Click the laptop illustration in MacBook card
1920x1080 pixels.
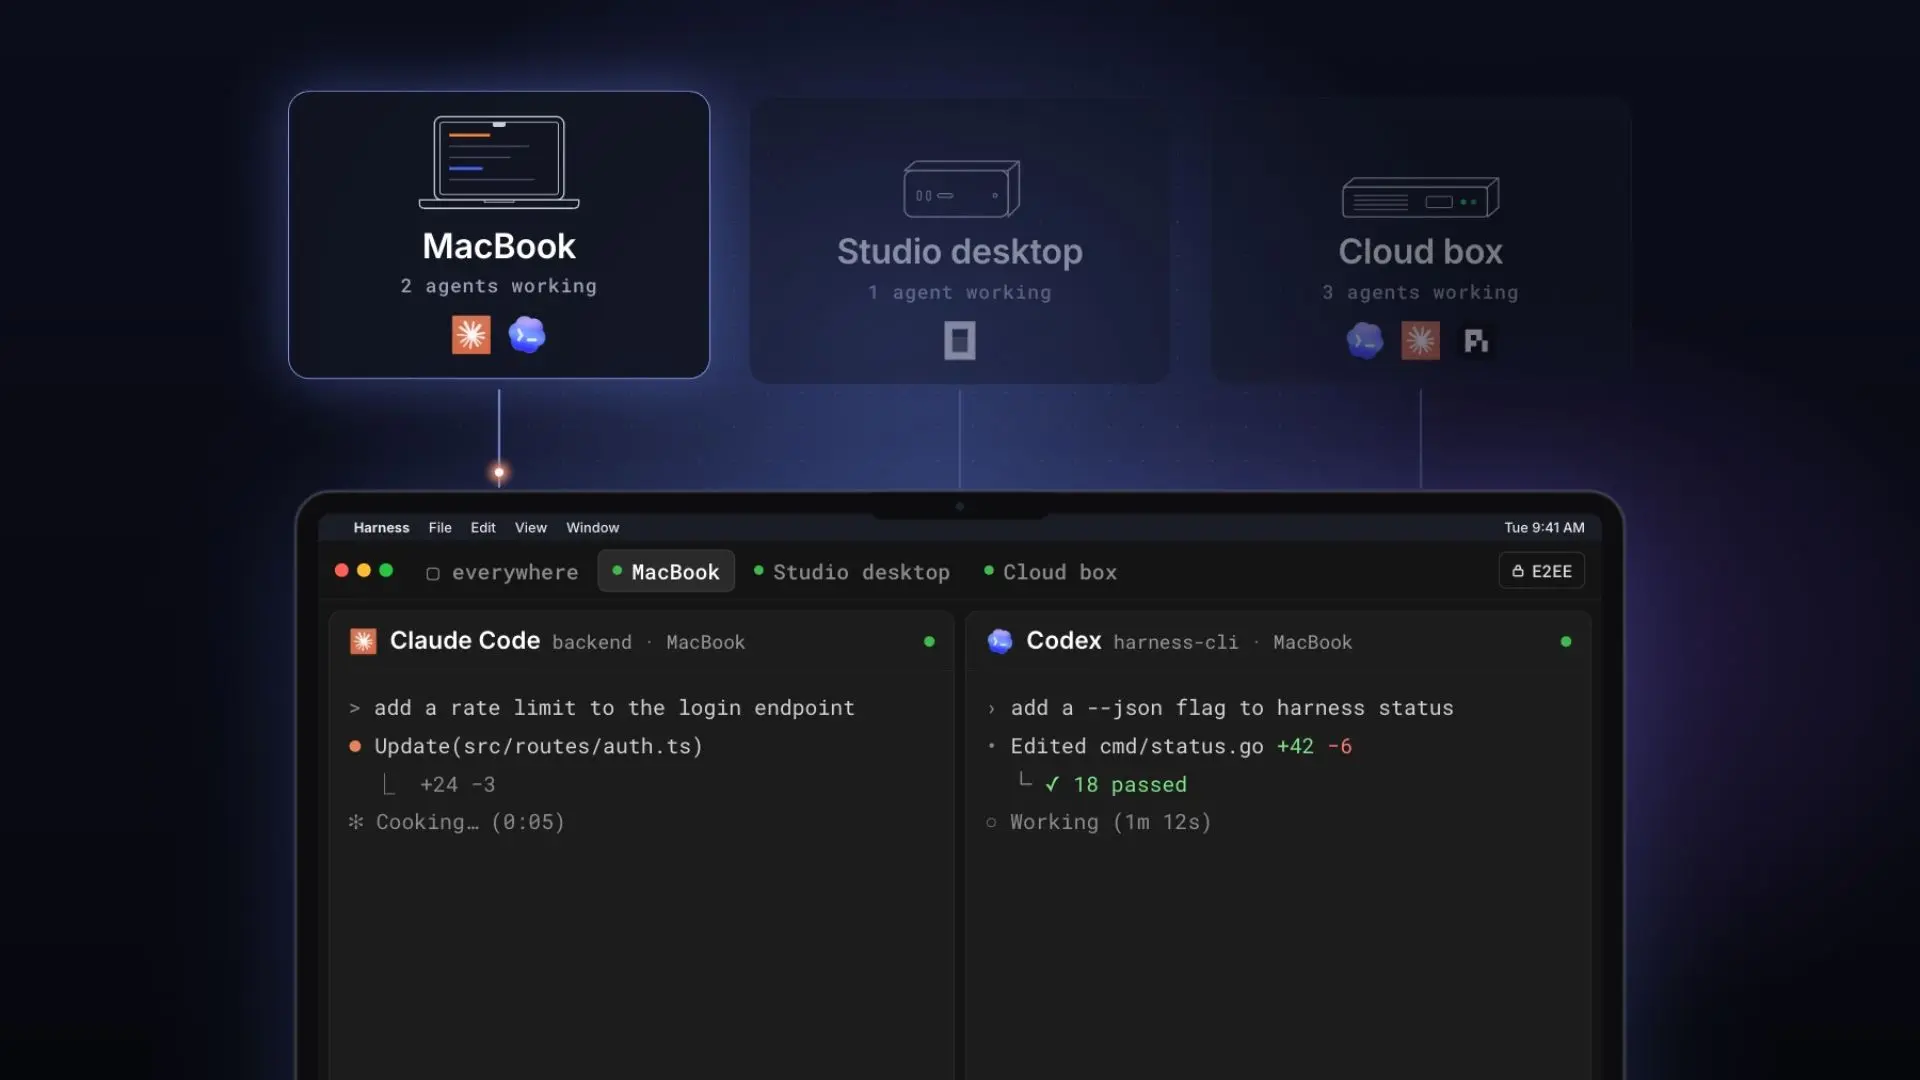click(499, 162)
